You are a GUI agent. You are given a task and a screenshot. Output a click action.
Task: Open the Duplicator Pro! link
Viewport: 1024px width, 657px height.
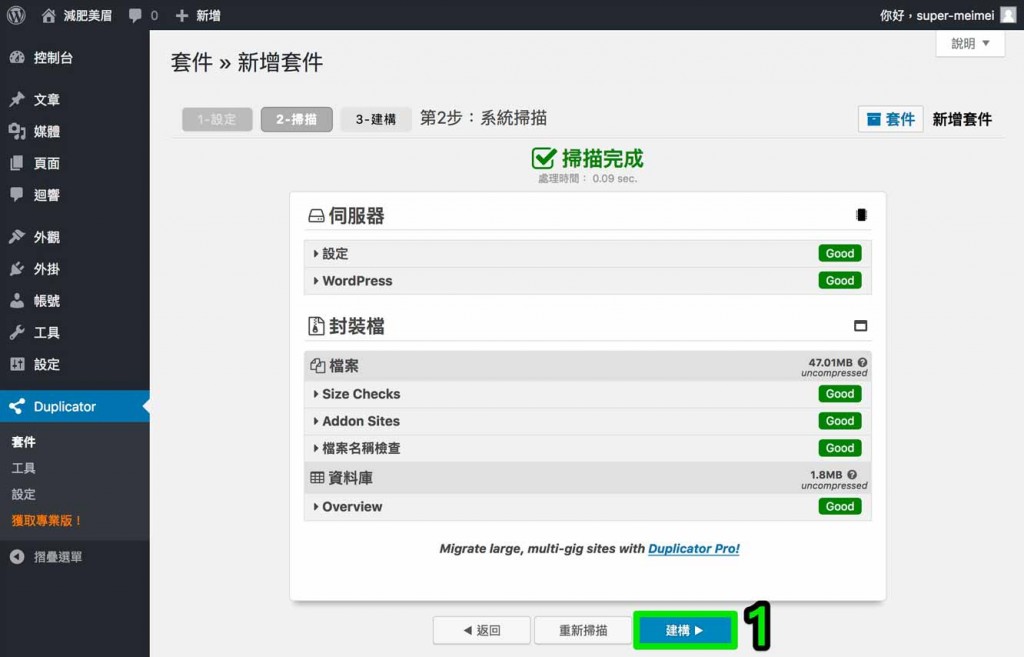tap(694, 549)
